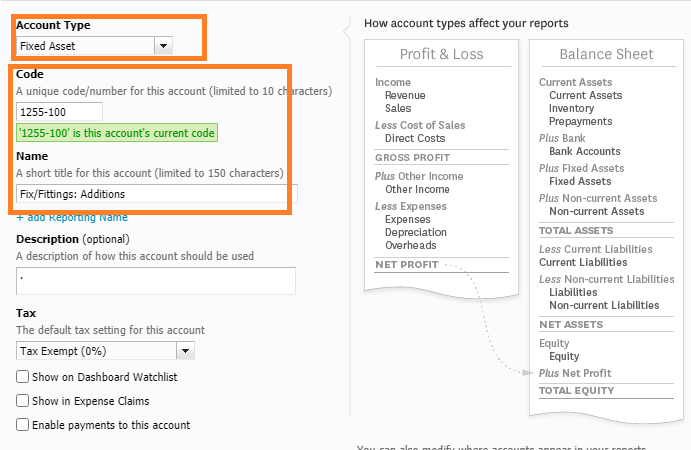This screenshot has height=450, width=691.
Task: Open the Account Type dropdown arrow
Action: click(x=163, y=46)
